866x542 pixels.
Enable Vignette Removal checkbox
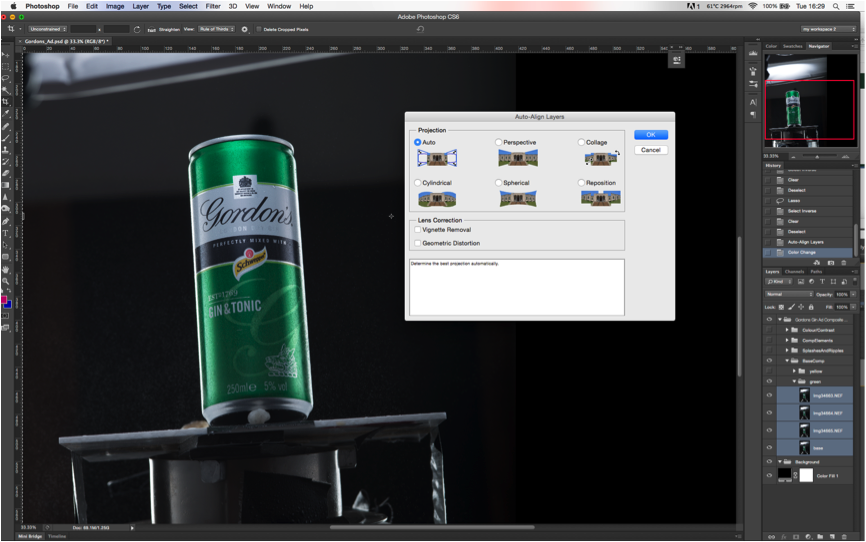pos(418,229)
